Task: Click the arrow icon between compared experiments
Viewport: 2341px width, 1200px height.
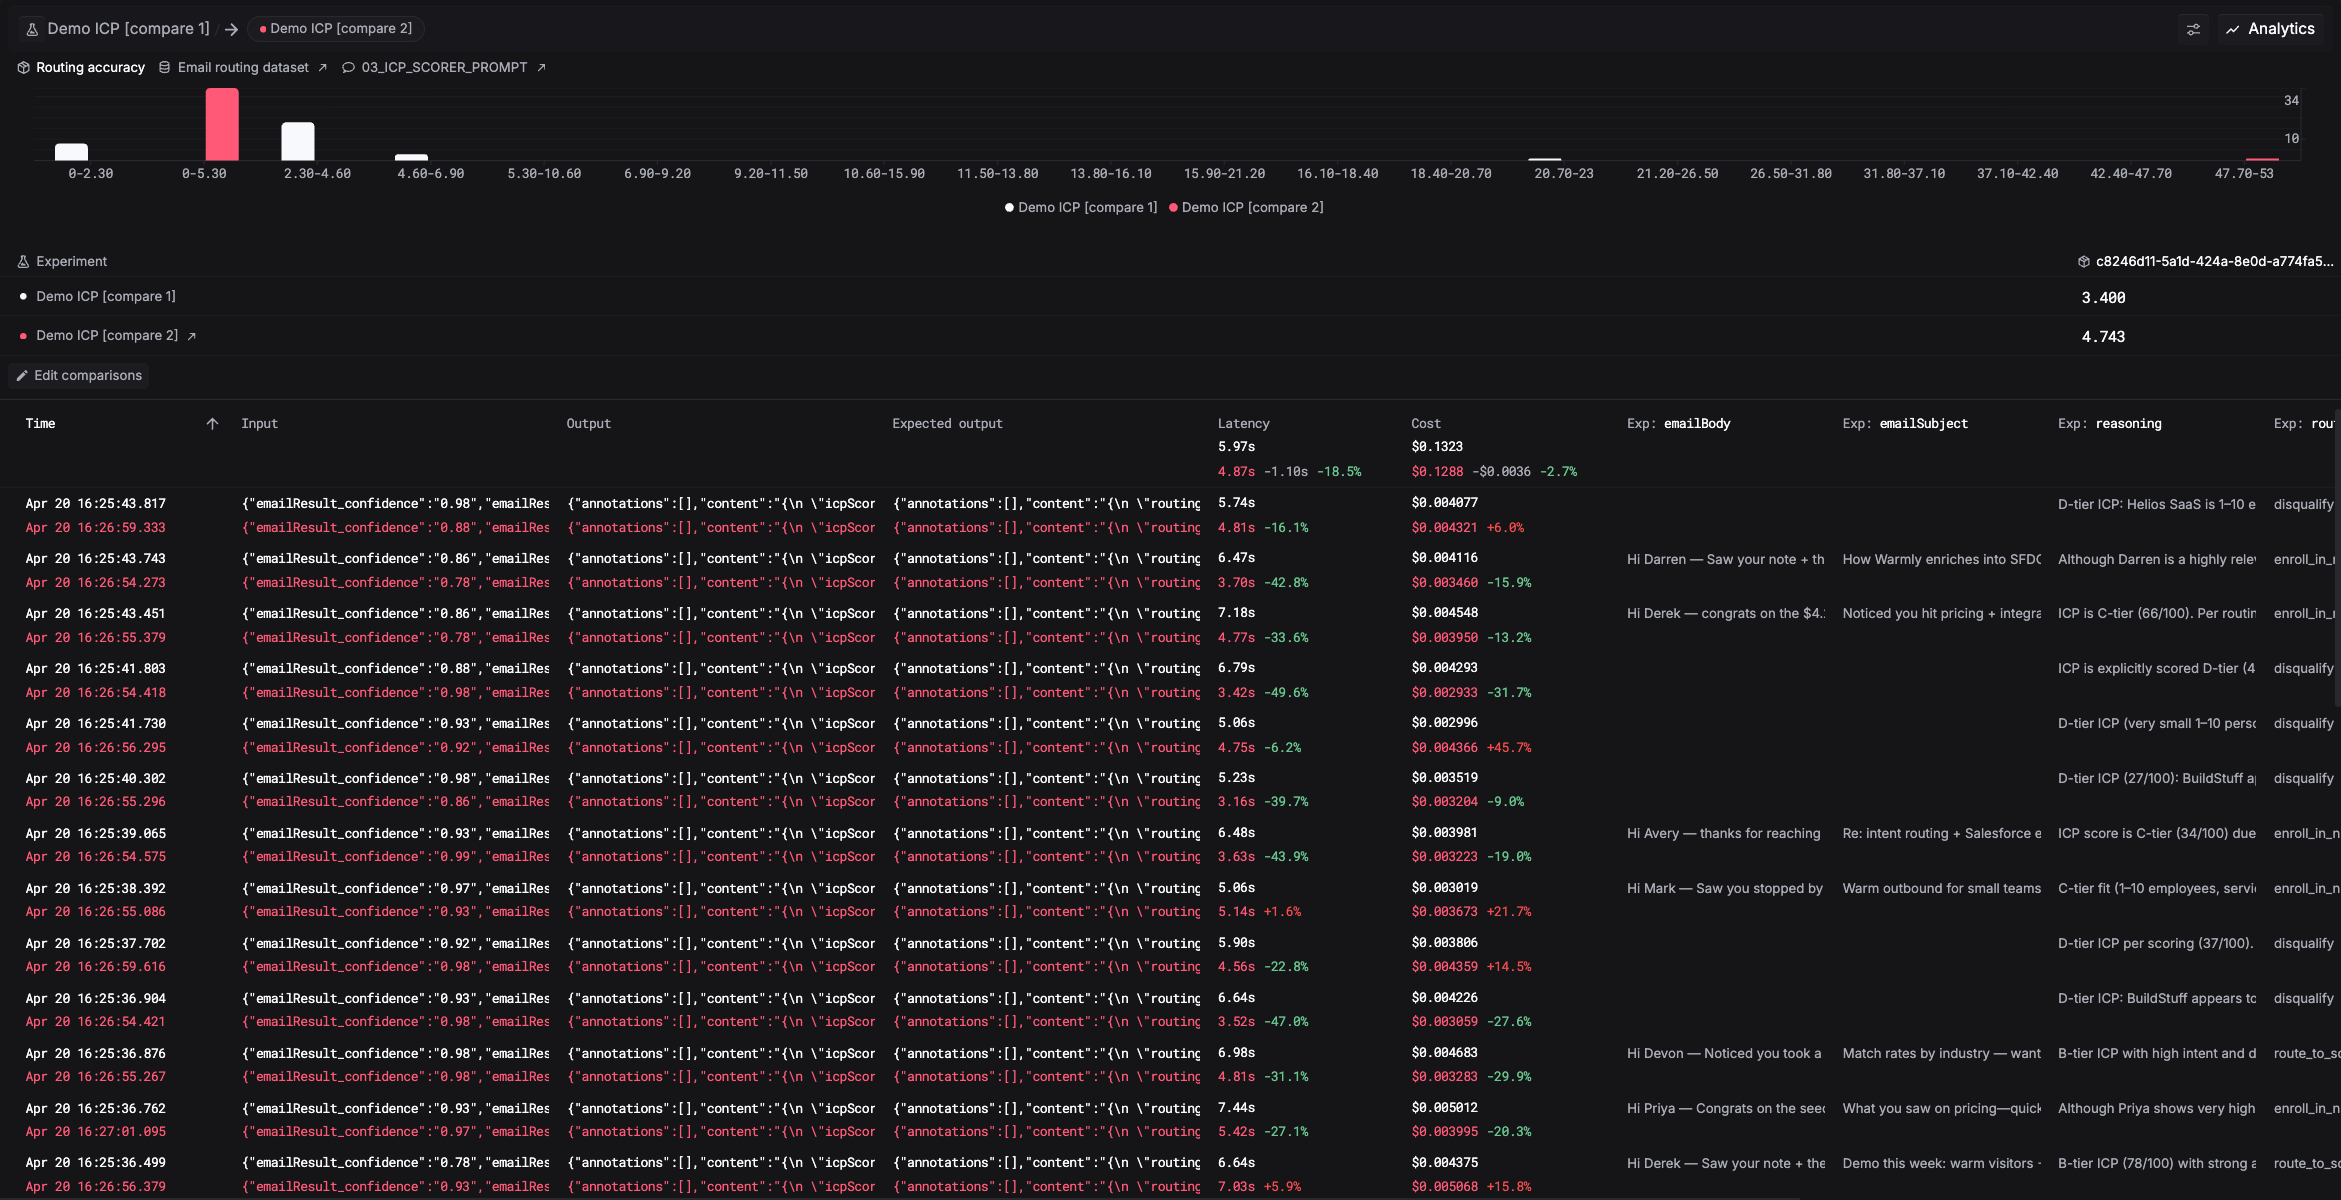Action: (x=231, y=29)
